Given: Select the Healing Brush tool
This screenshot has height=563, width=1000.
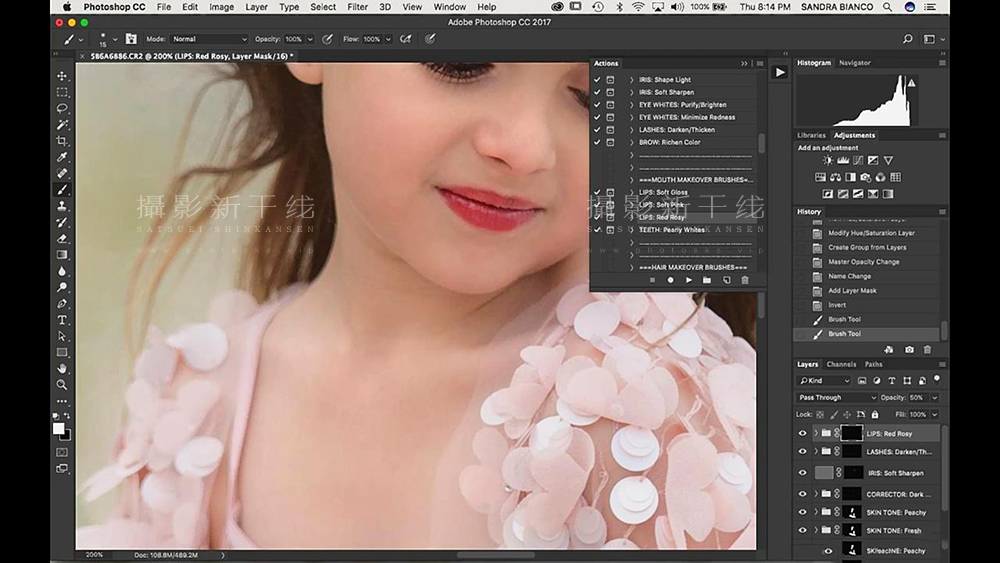Looking at the screenshot, I should (x=62, y=173).
